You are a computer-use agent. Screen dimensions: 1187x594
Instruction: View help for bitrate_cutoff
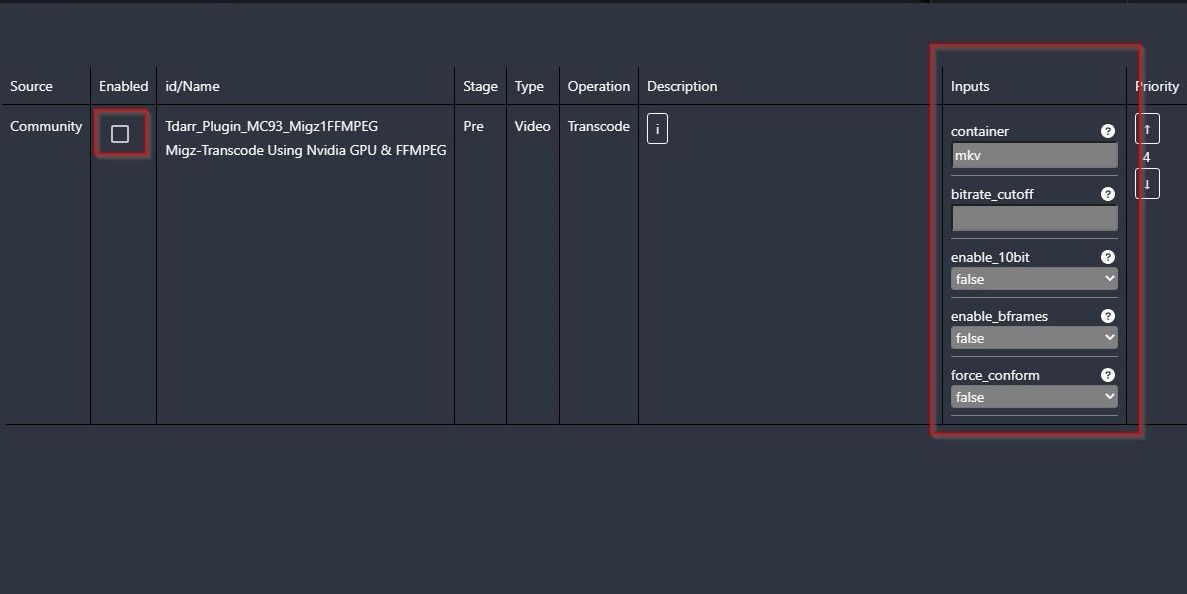click(x=1107, y=193)
